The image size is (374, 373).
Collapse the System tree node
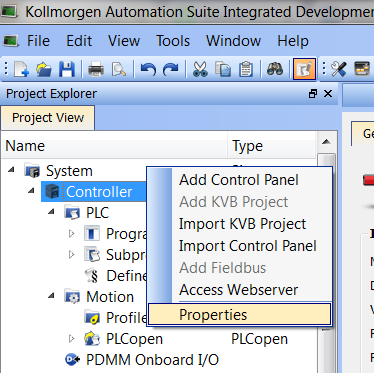[x=12, y=170]
